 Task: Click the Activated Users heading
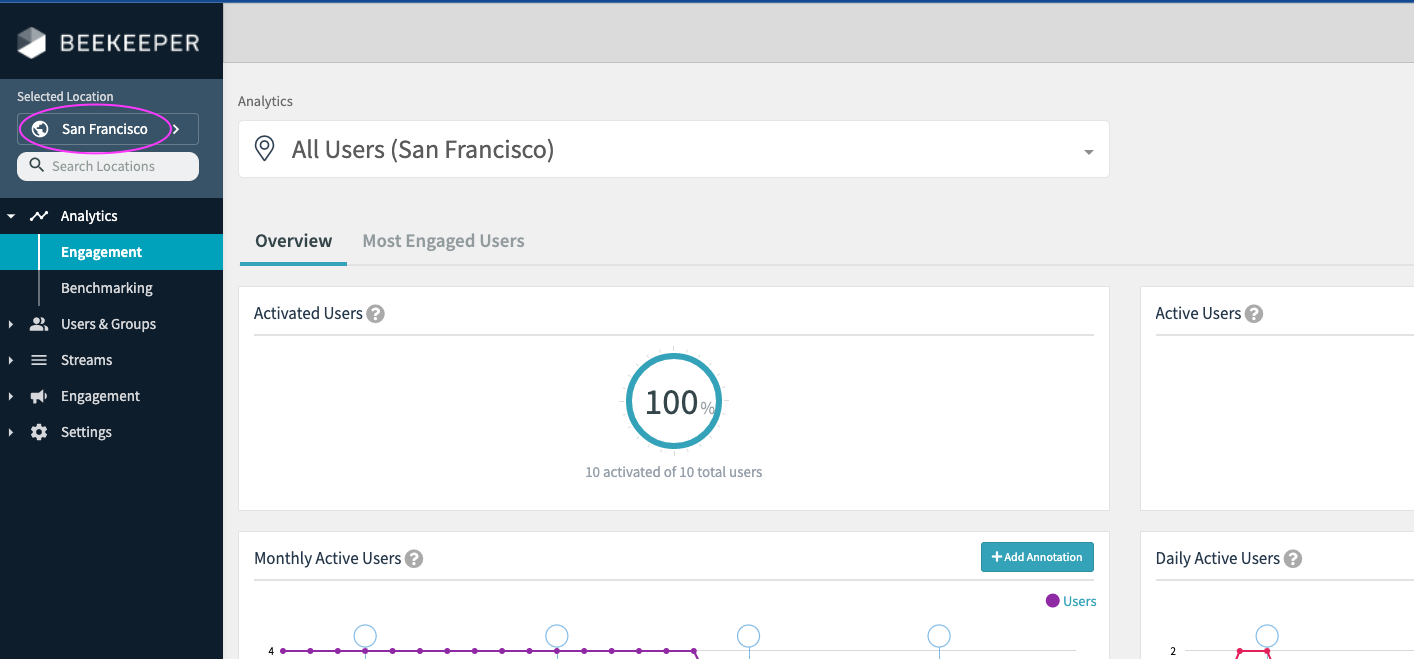pyautogui.click(x=308, y=314)
